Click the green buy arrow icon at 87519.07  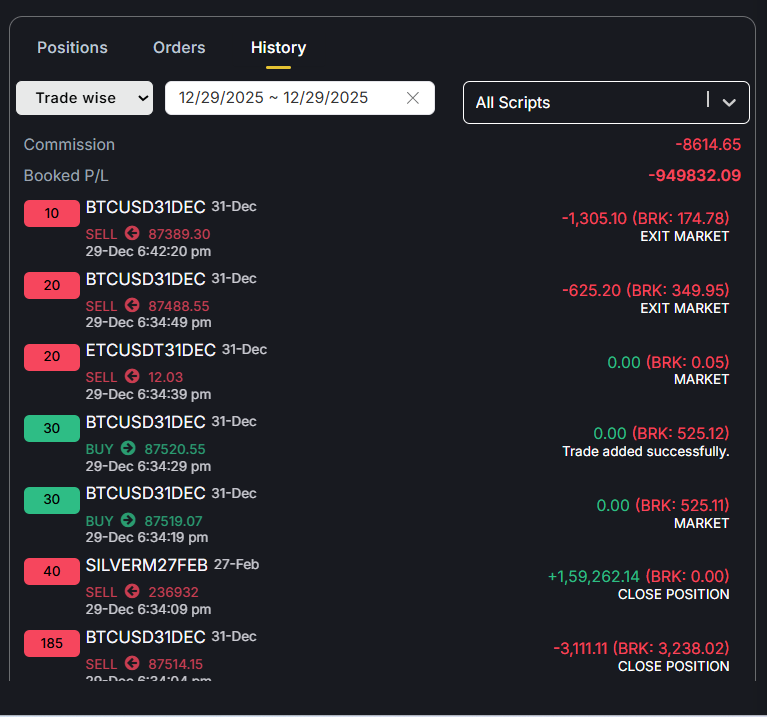127,520
